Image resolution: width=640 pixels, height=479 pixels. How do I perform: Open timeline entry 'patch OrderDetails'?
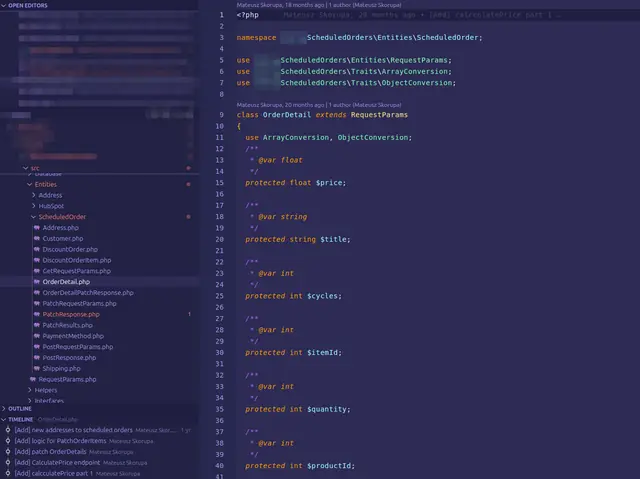[x=51, y=452]
